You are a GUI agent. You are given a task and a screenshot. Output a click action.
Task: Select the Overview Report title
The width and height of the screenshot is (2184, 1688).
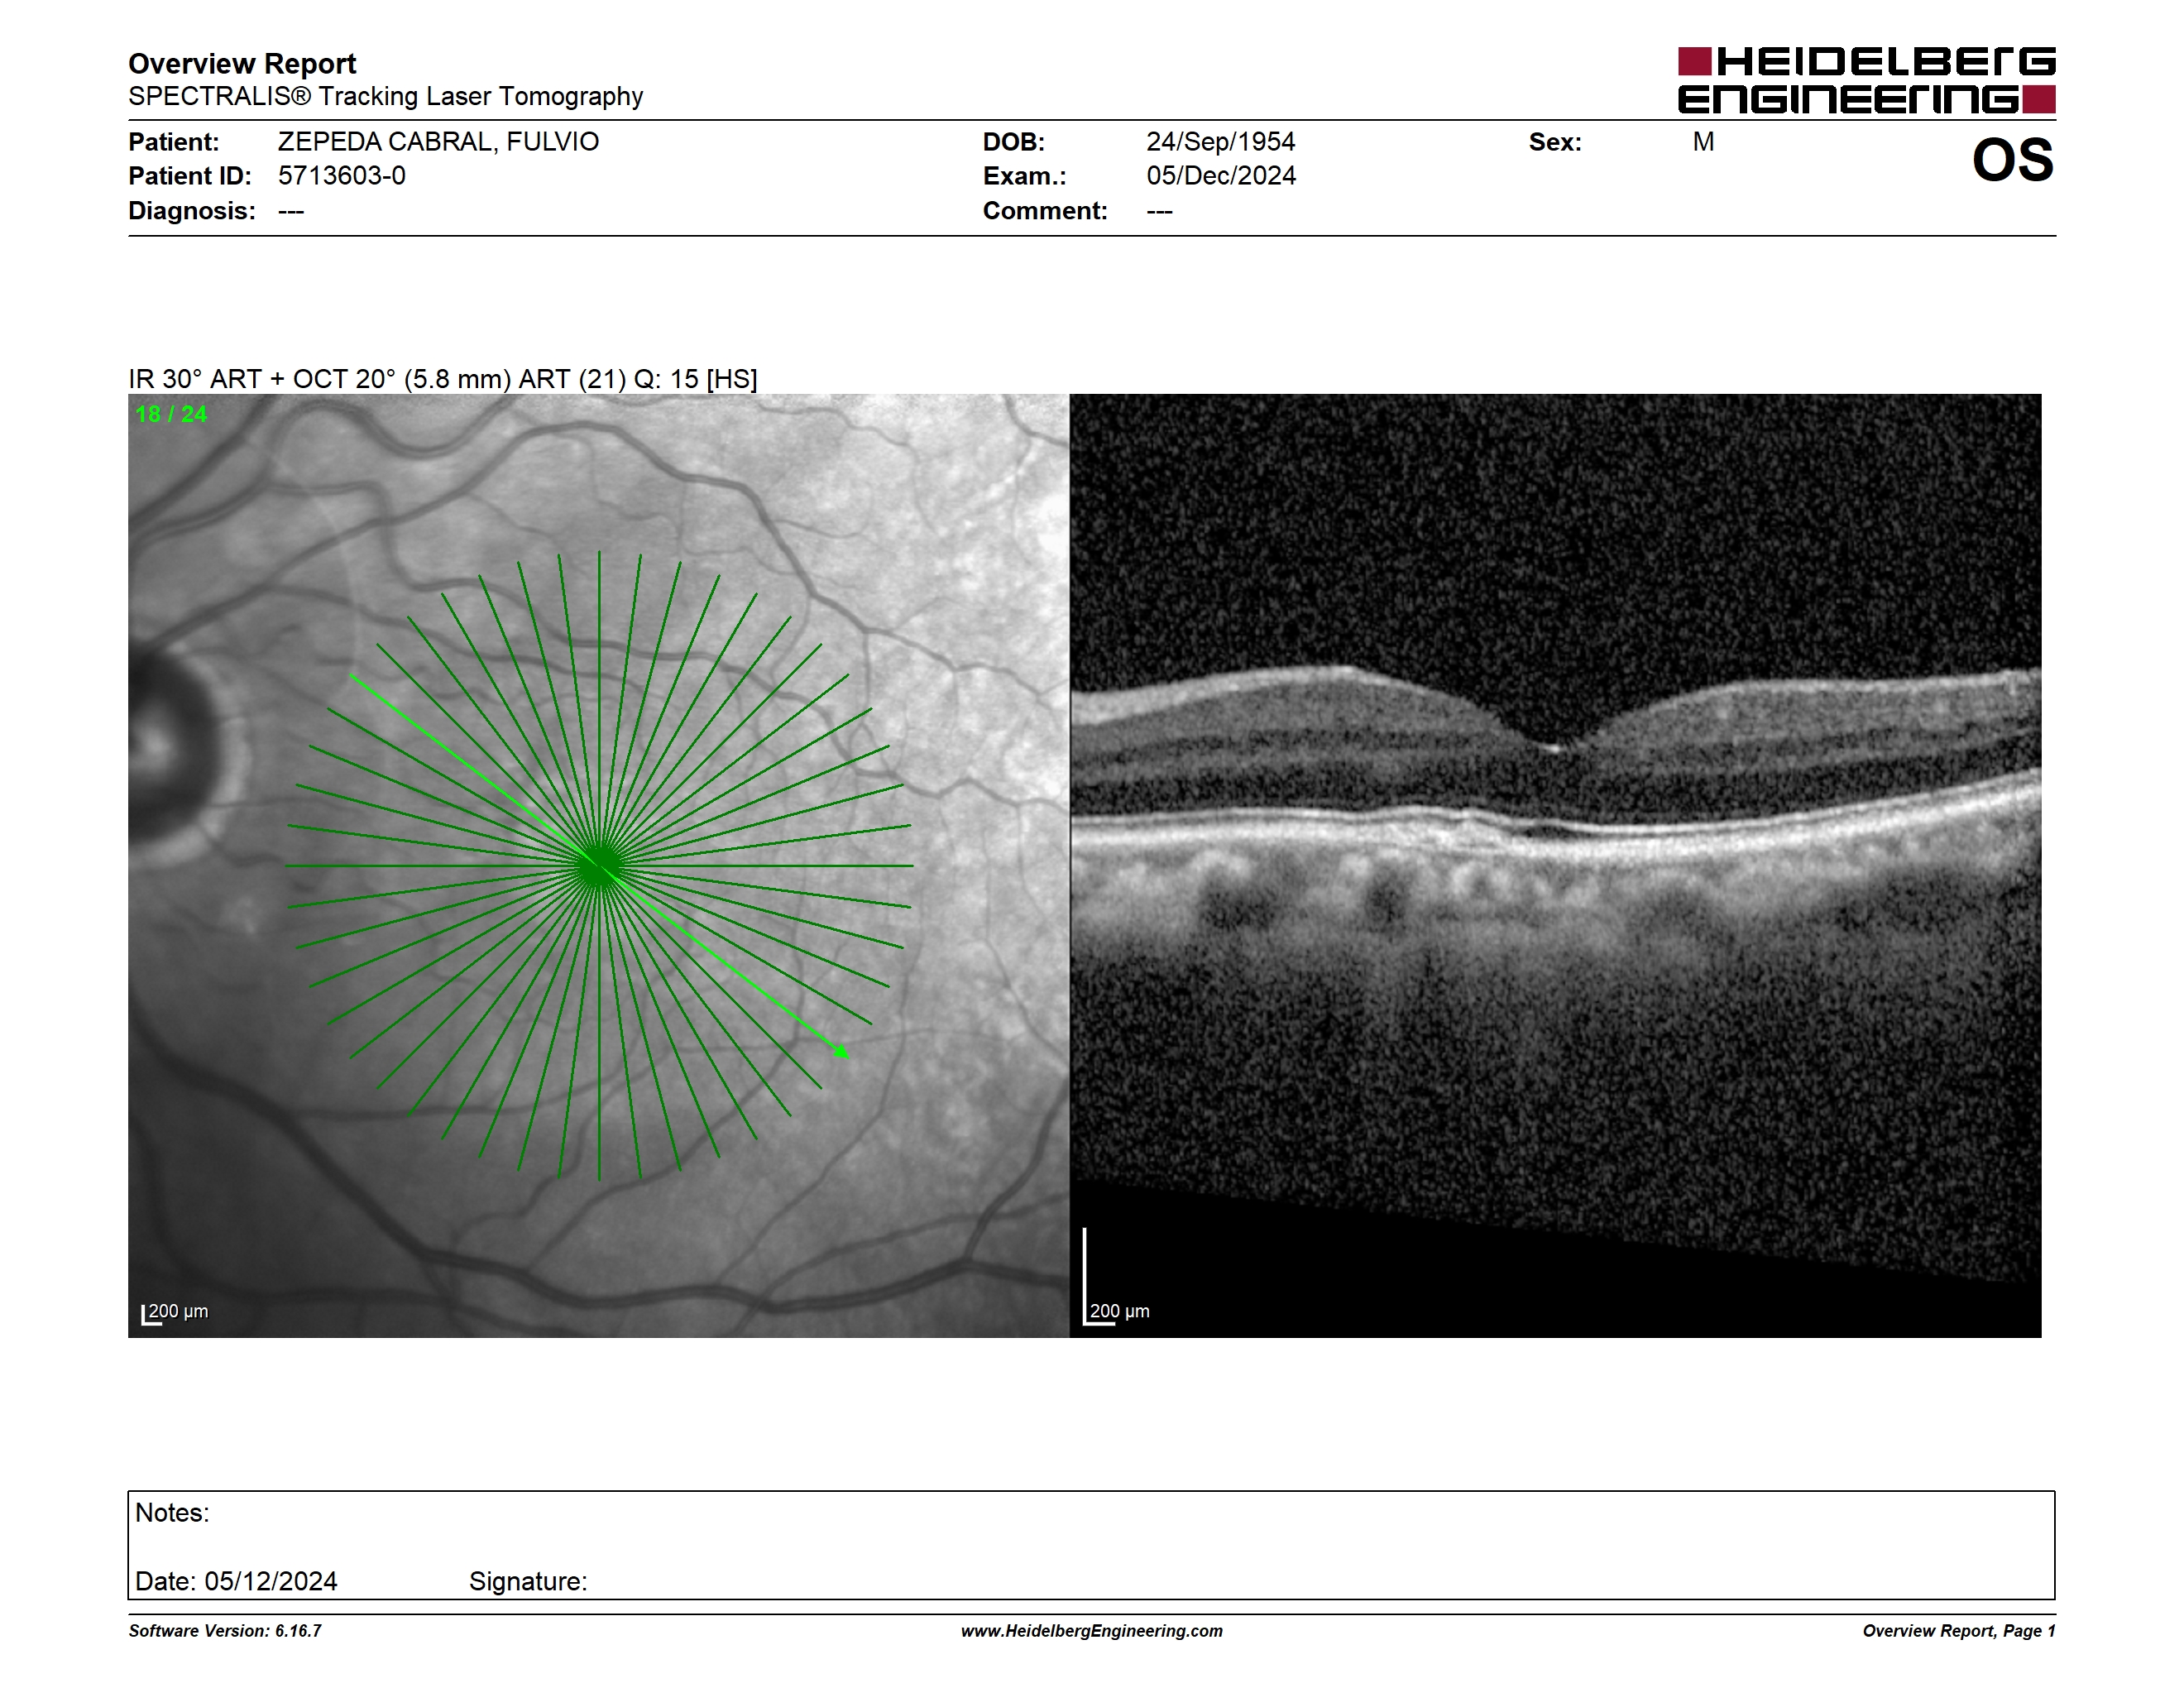pyautogui.click(x=242, y=63)
